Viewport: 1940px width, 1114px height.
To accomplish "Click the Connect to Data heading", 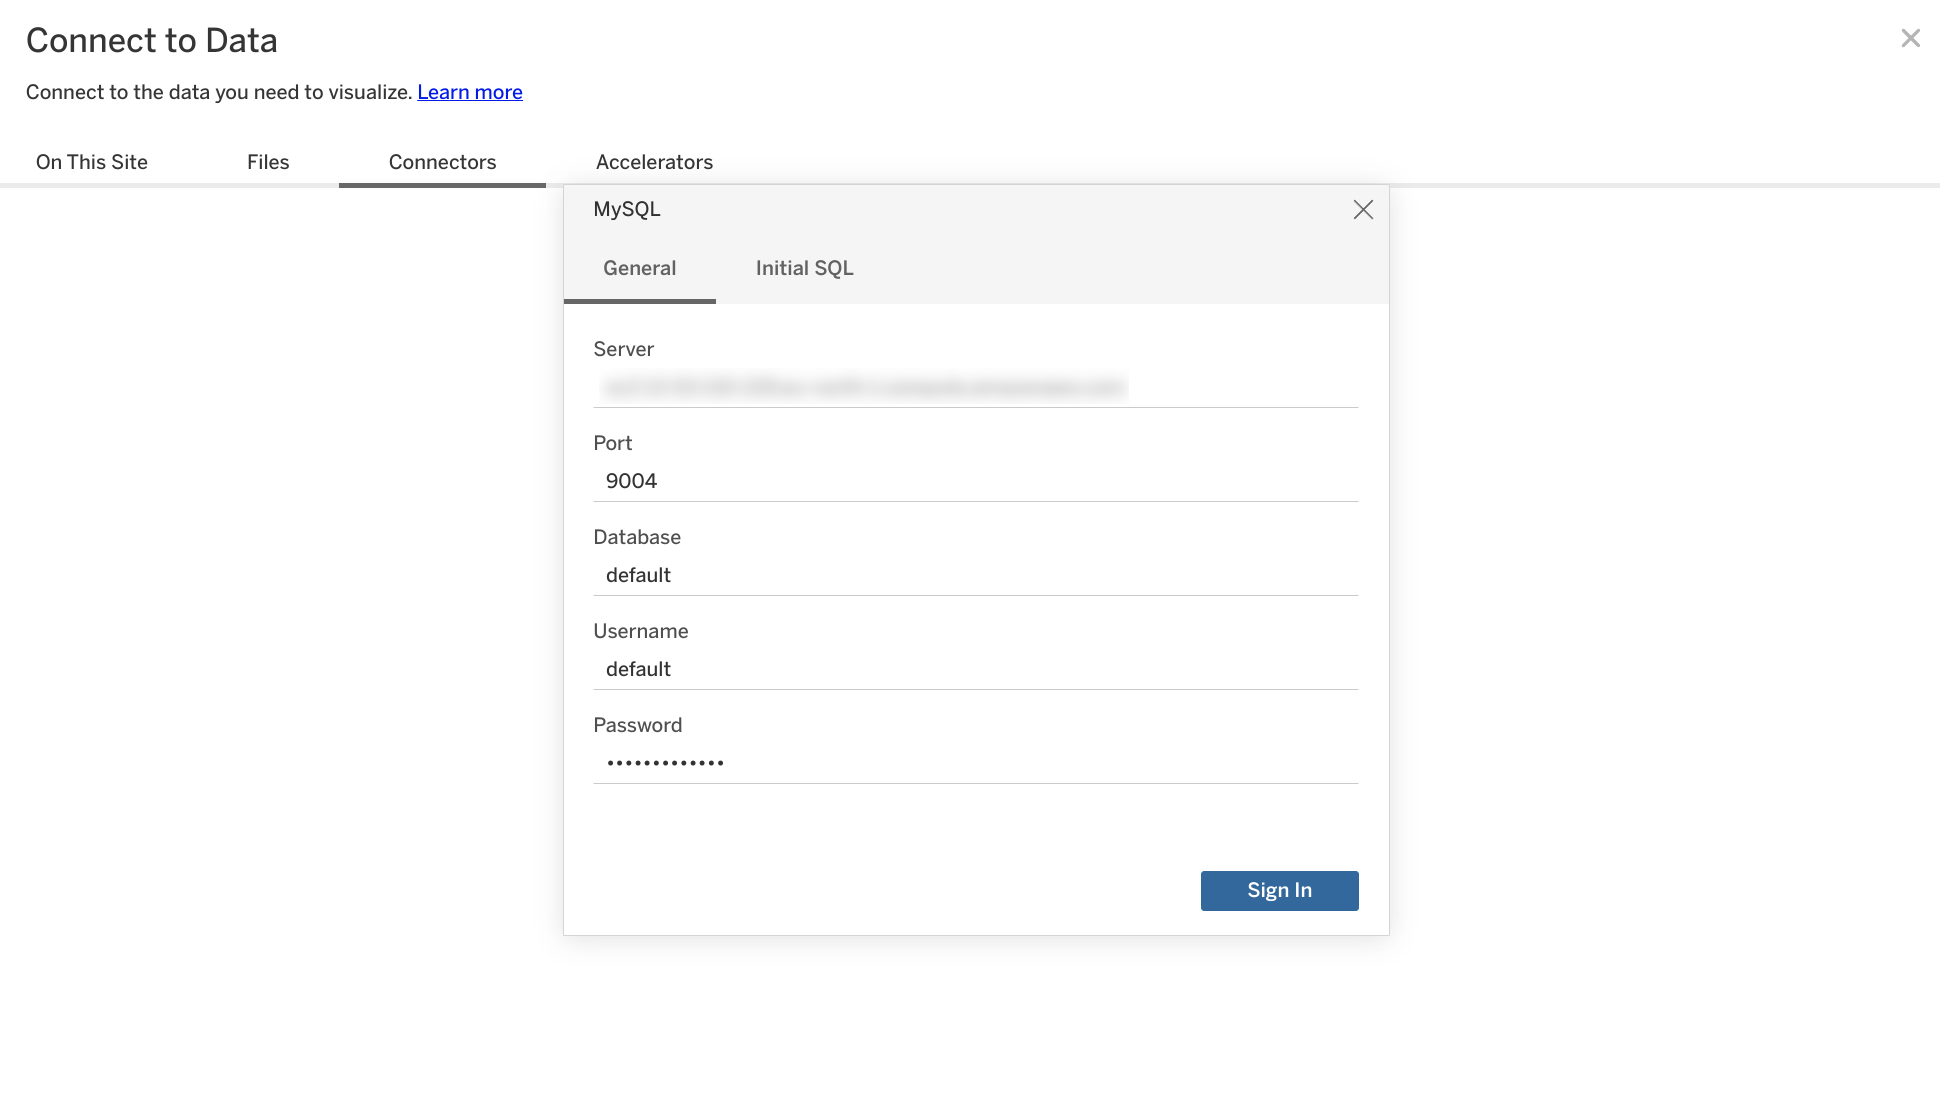I will pyautogui.click(x=152, y=40).
